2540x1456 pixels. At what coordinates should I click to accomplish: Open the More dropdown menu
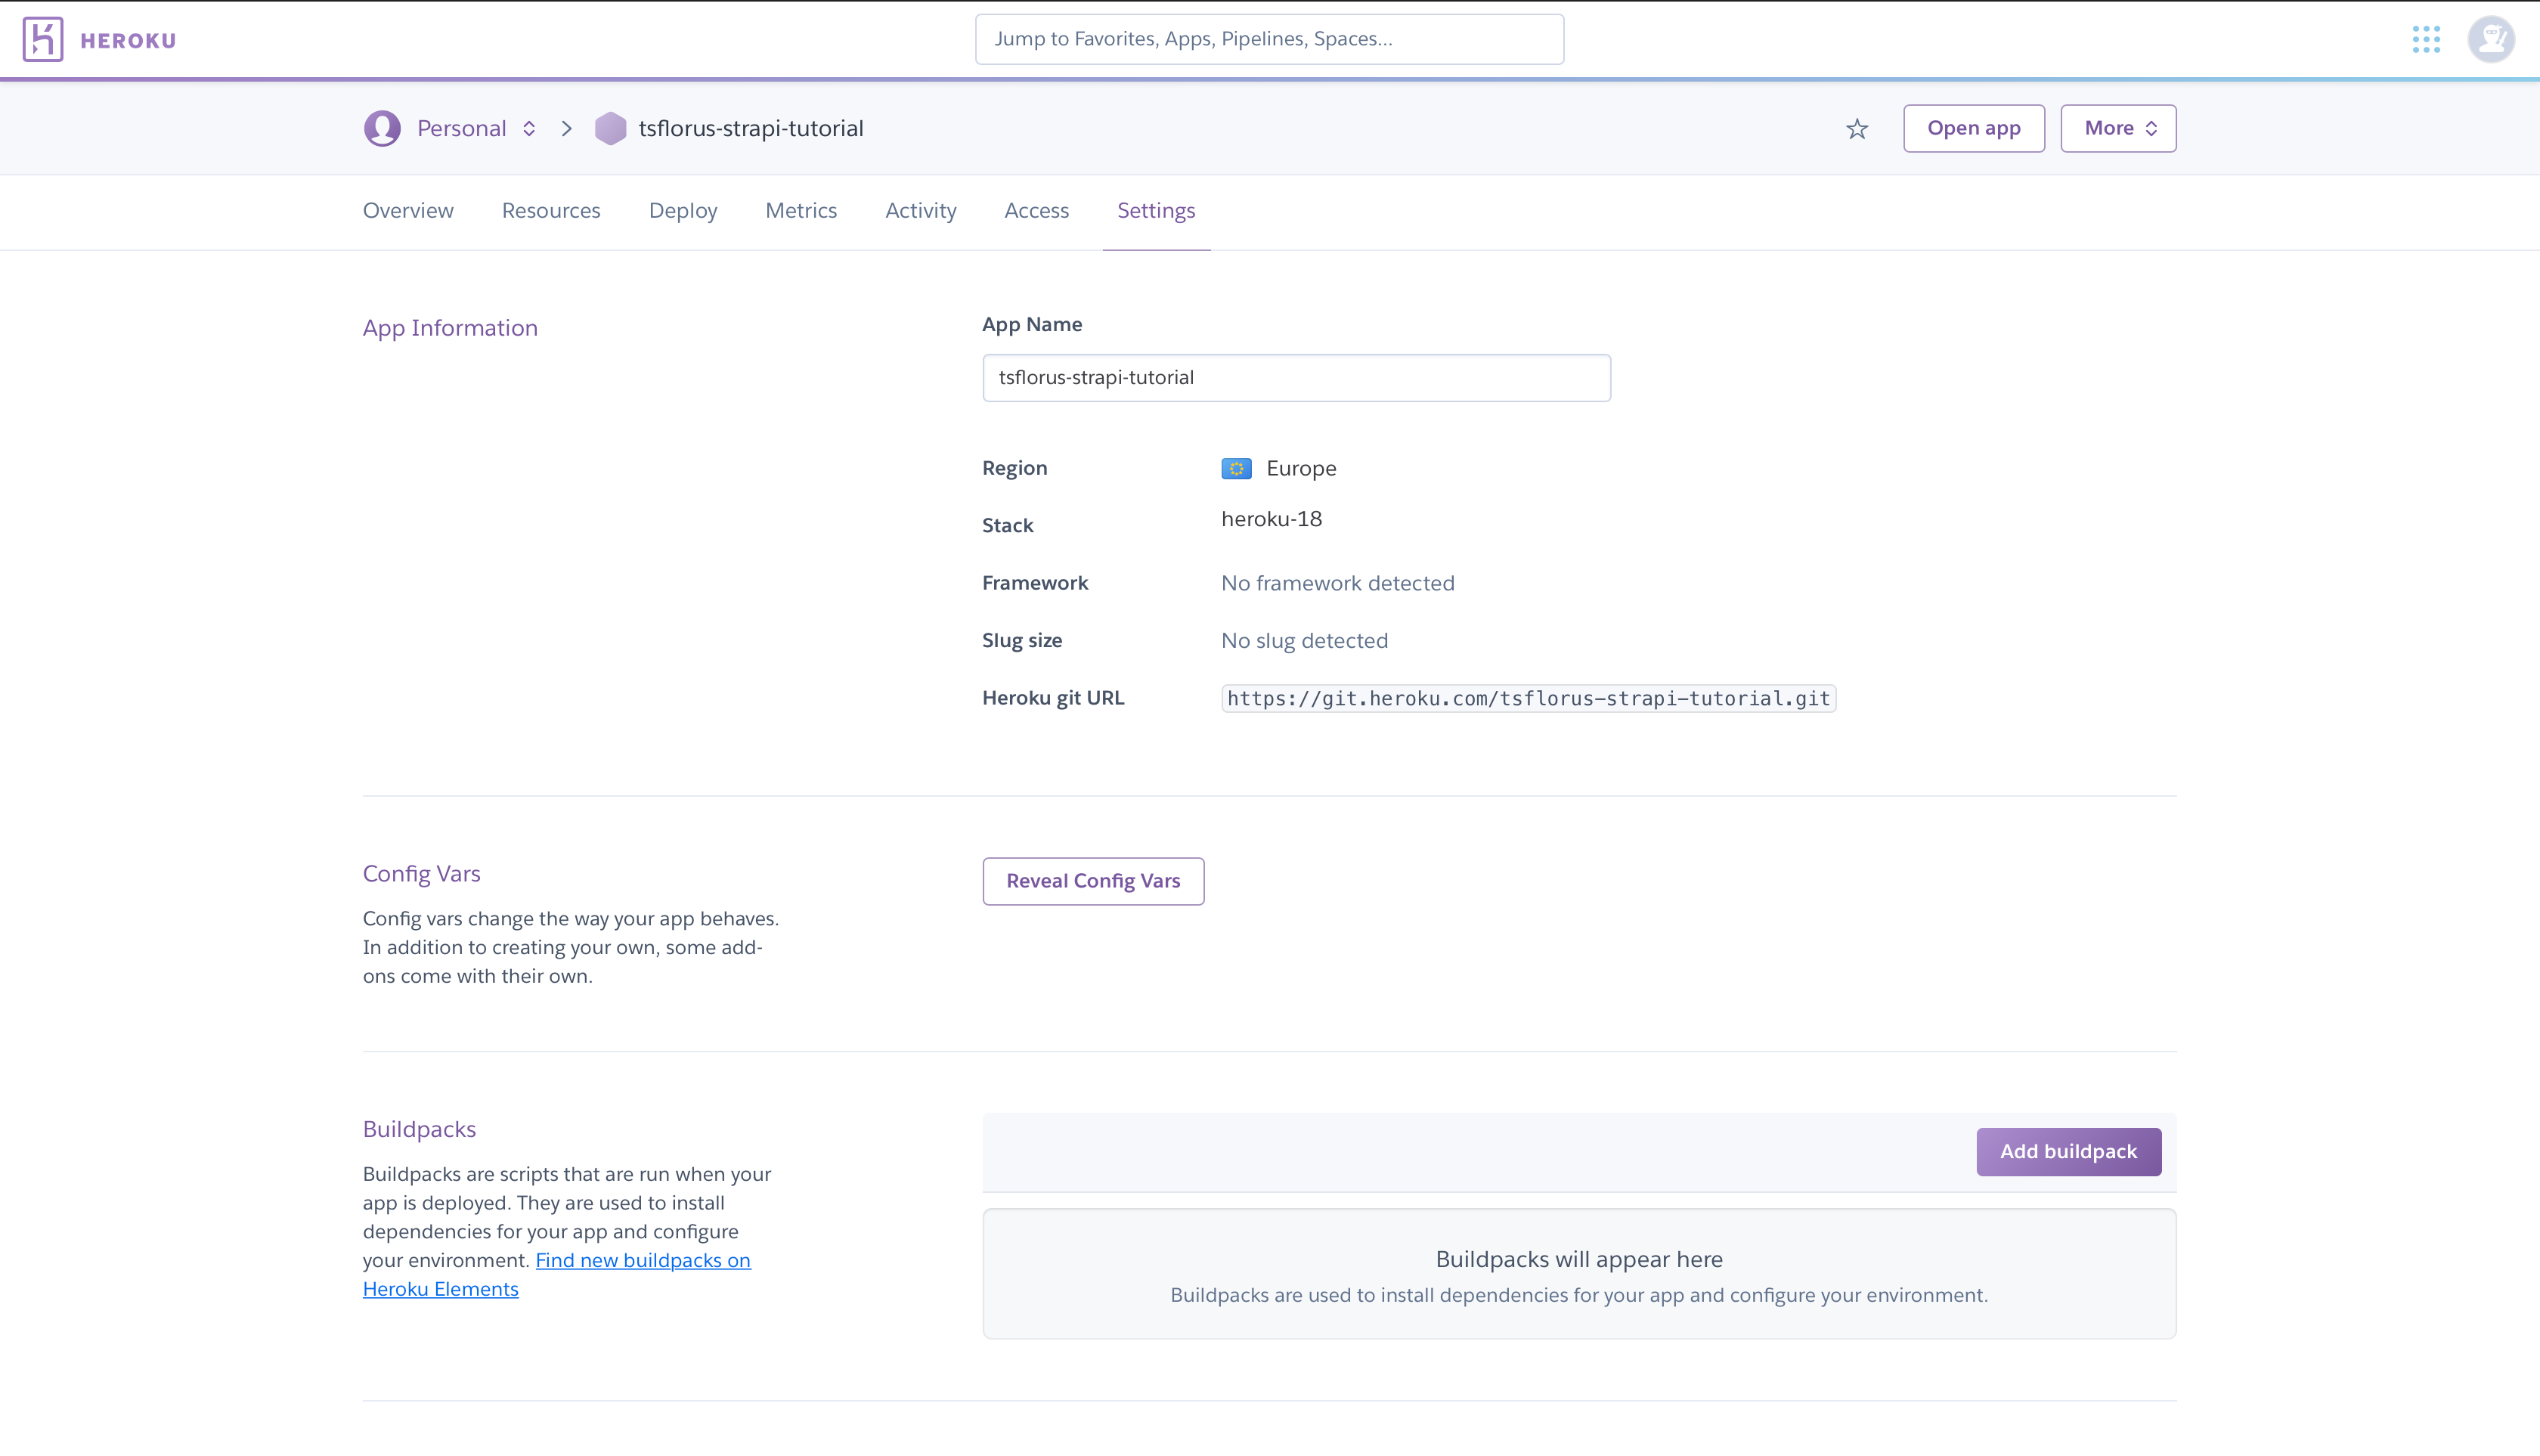[2118, 128]
